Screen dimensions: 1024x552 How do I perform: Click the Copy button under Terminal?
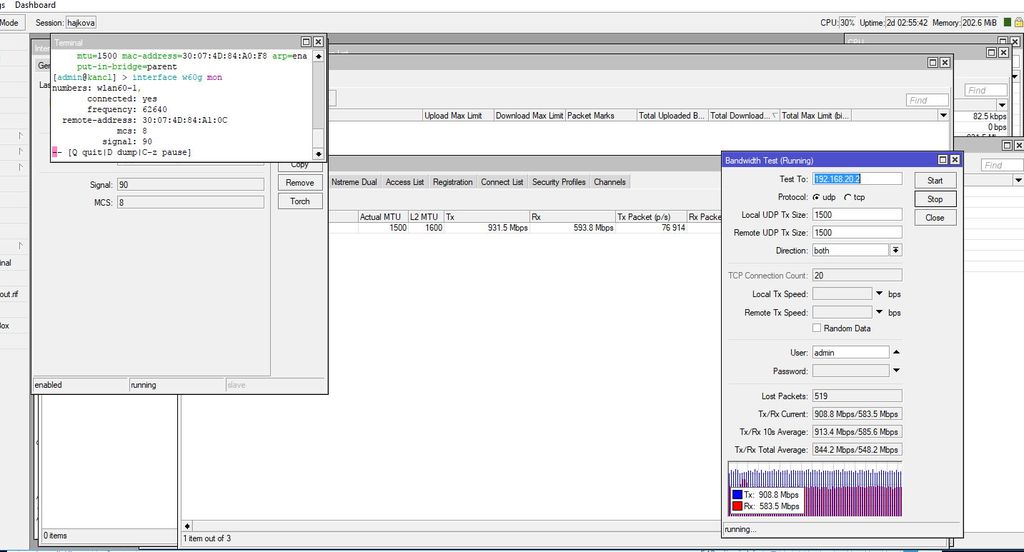(300, 165)
